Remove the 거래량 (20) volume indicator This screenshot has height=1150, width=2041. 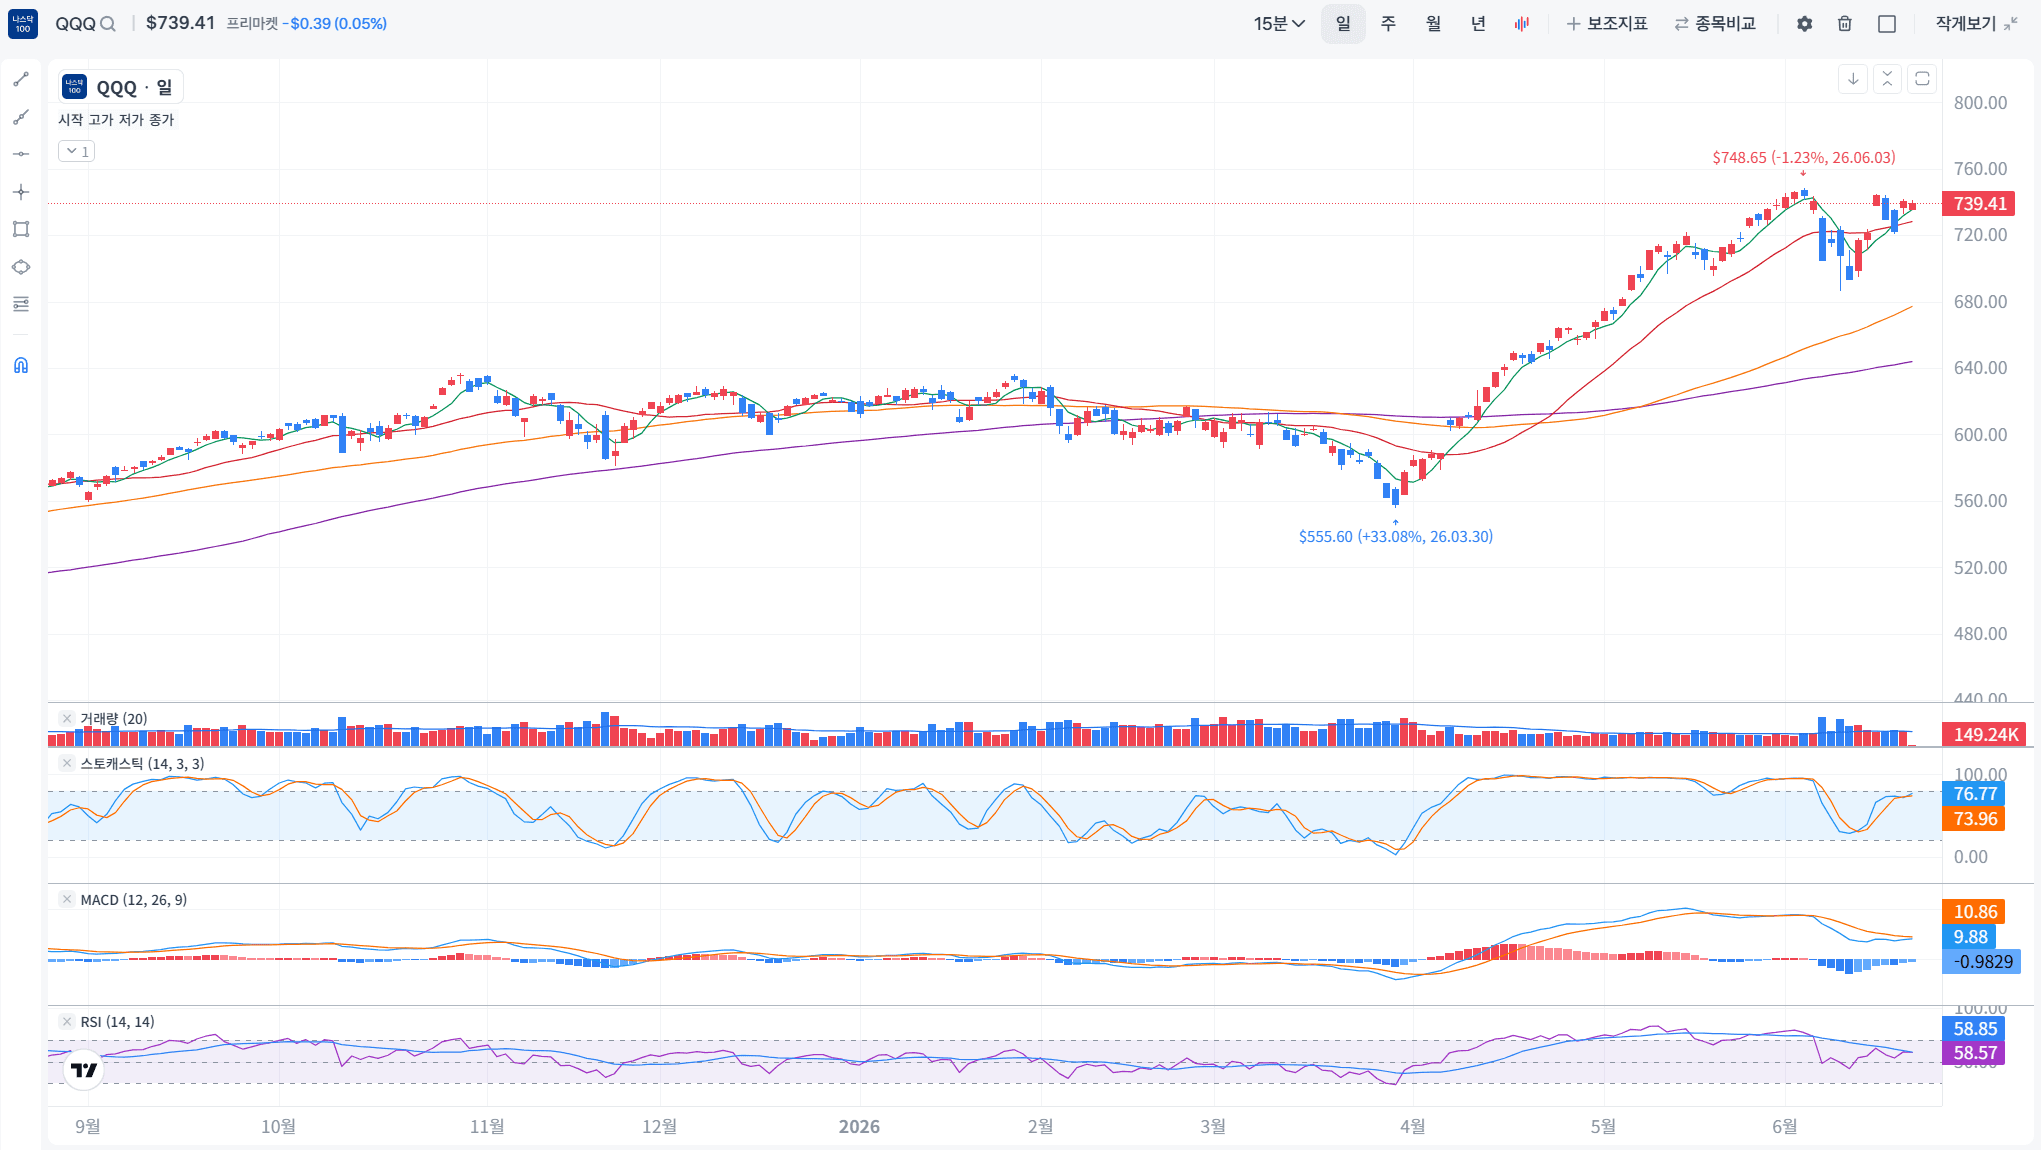(x=67, y=718)
